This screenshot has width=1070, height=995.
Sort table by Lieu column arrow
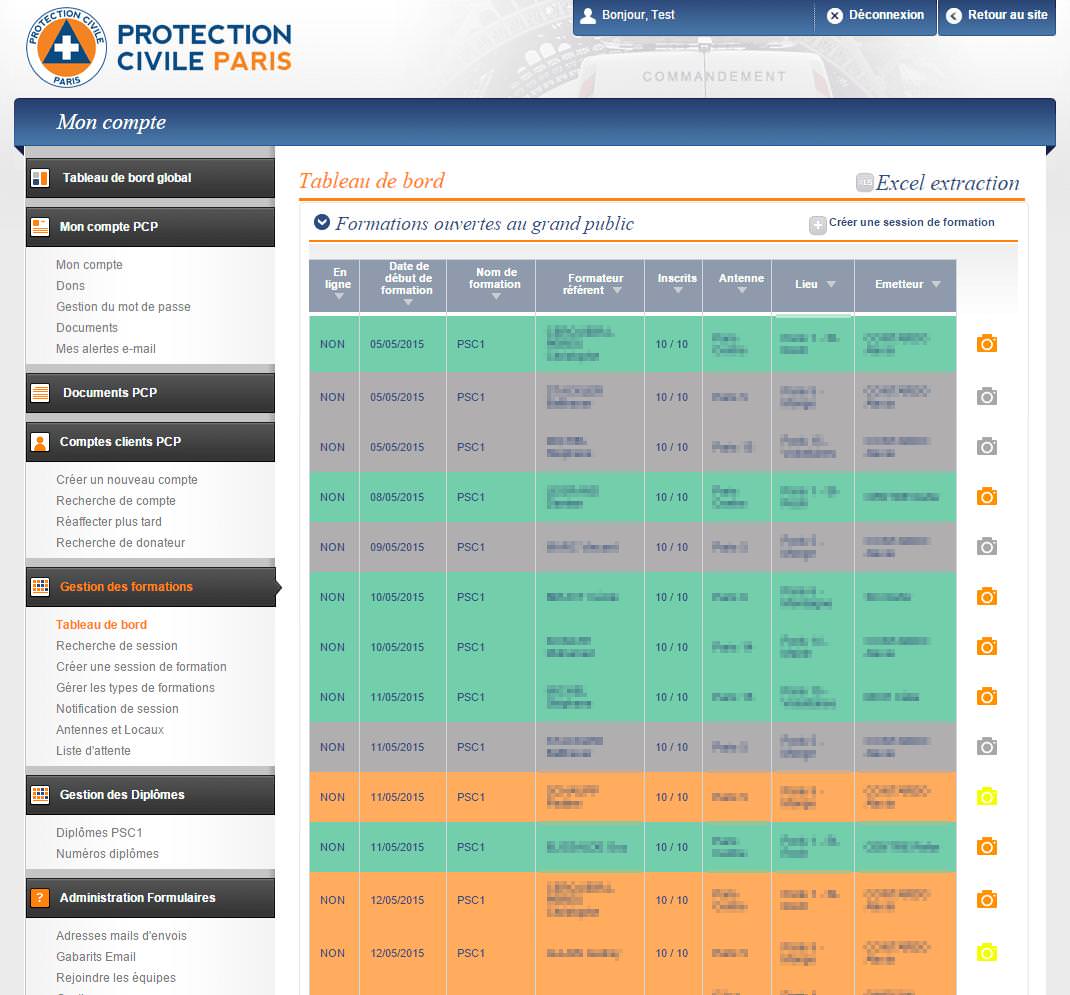point(831,285)
